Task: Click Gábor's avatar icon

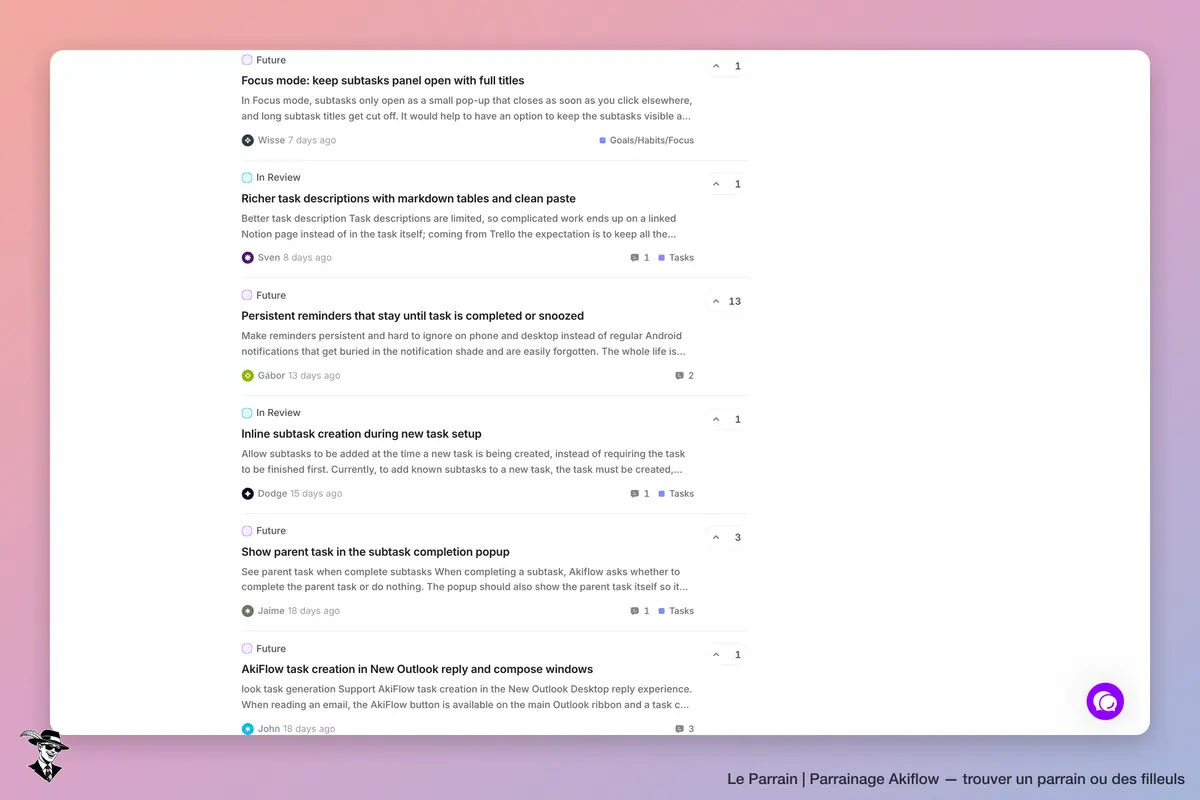Action: tap(248, 376)
